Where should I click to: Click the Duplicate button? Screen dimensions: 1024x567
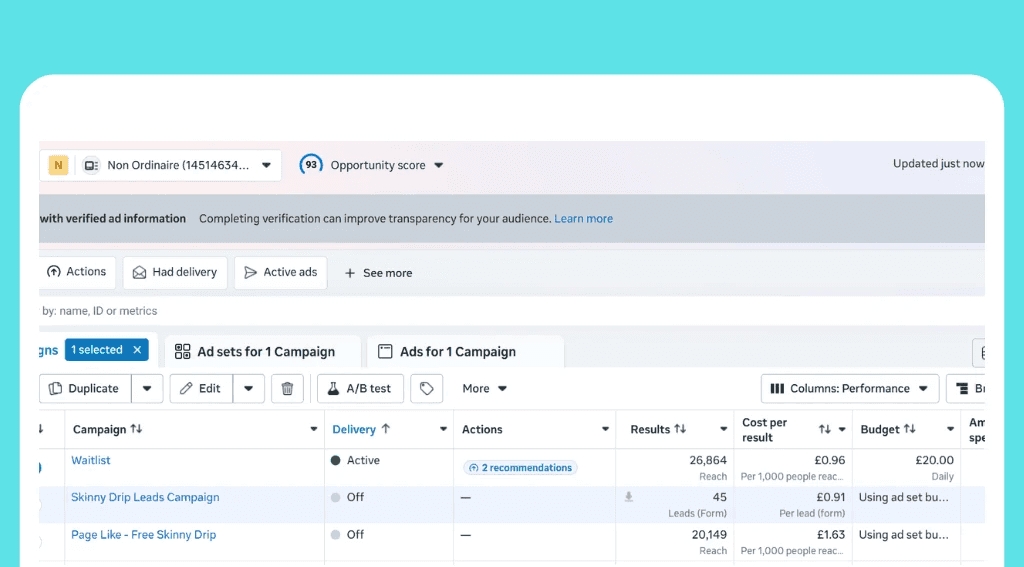(x=85, y=389)
